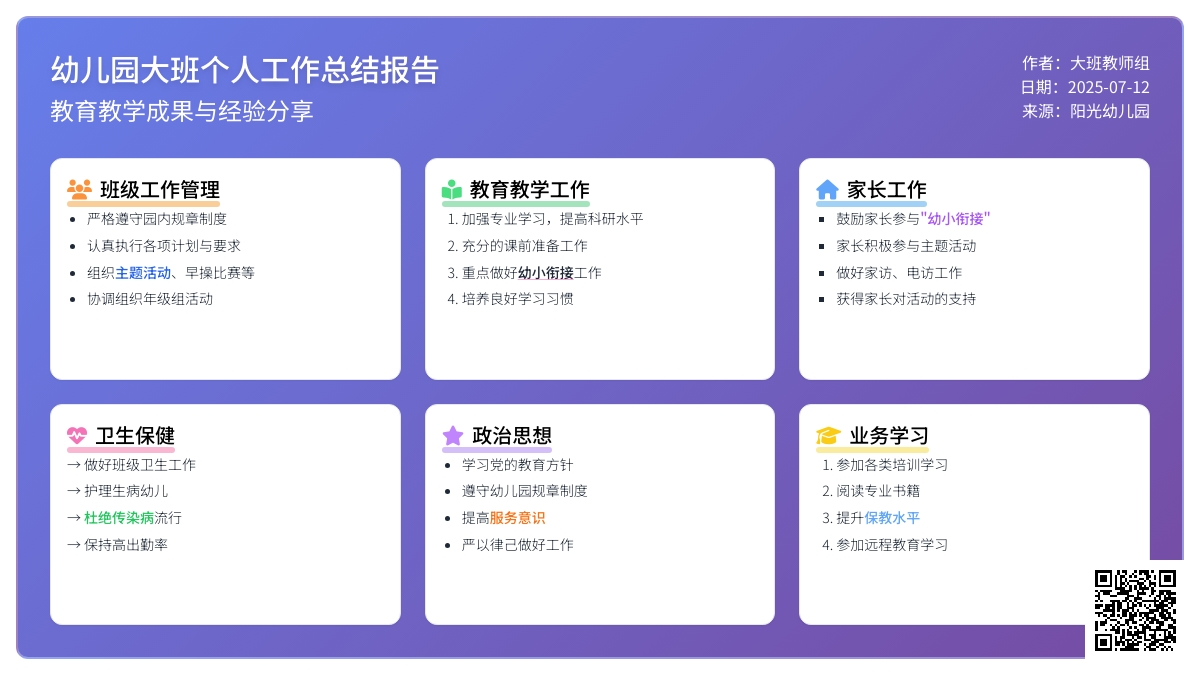Click the line → 保持高出勤率

(x=117, y=544)
